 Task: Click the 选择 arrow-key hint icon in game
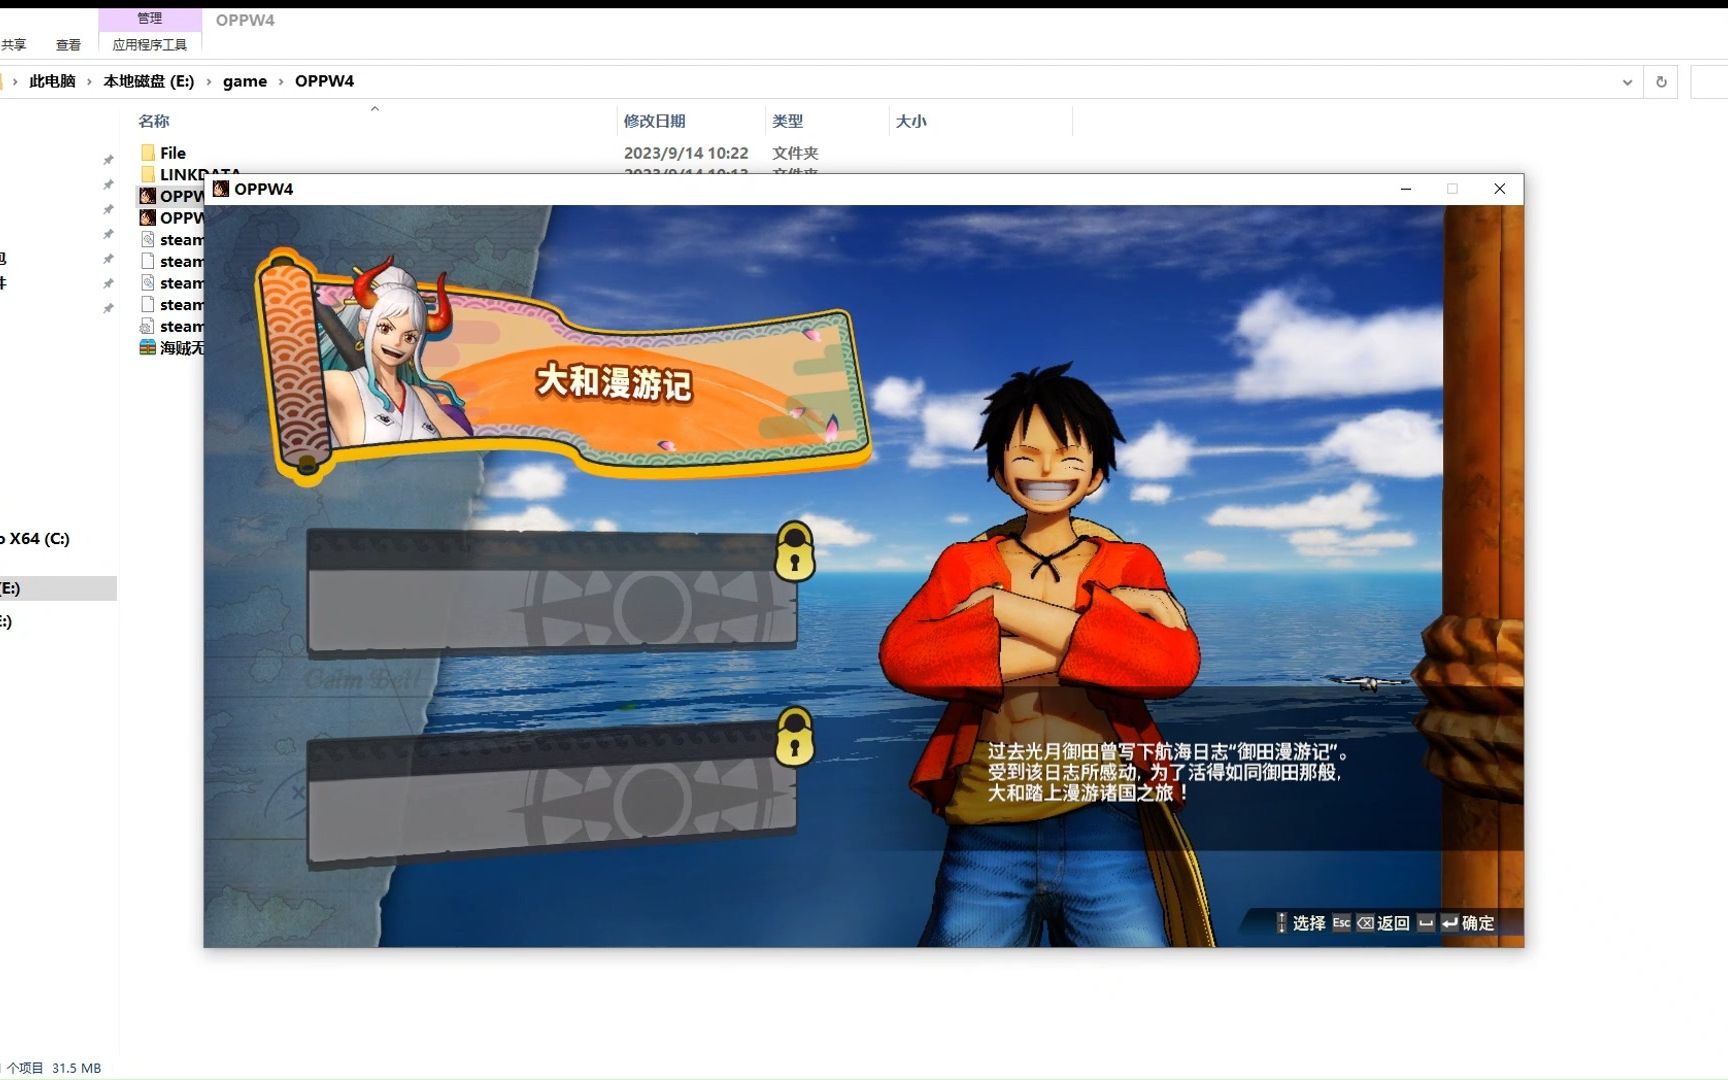tap(1281, 923)
